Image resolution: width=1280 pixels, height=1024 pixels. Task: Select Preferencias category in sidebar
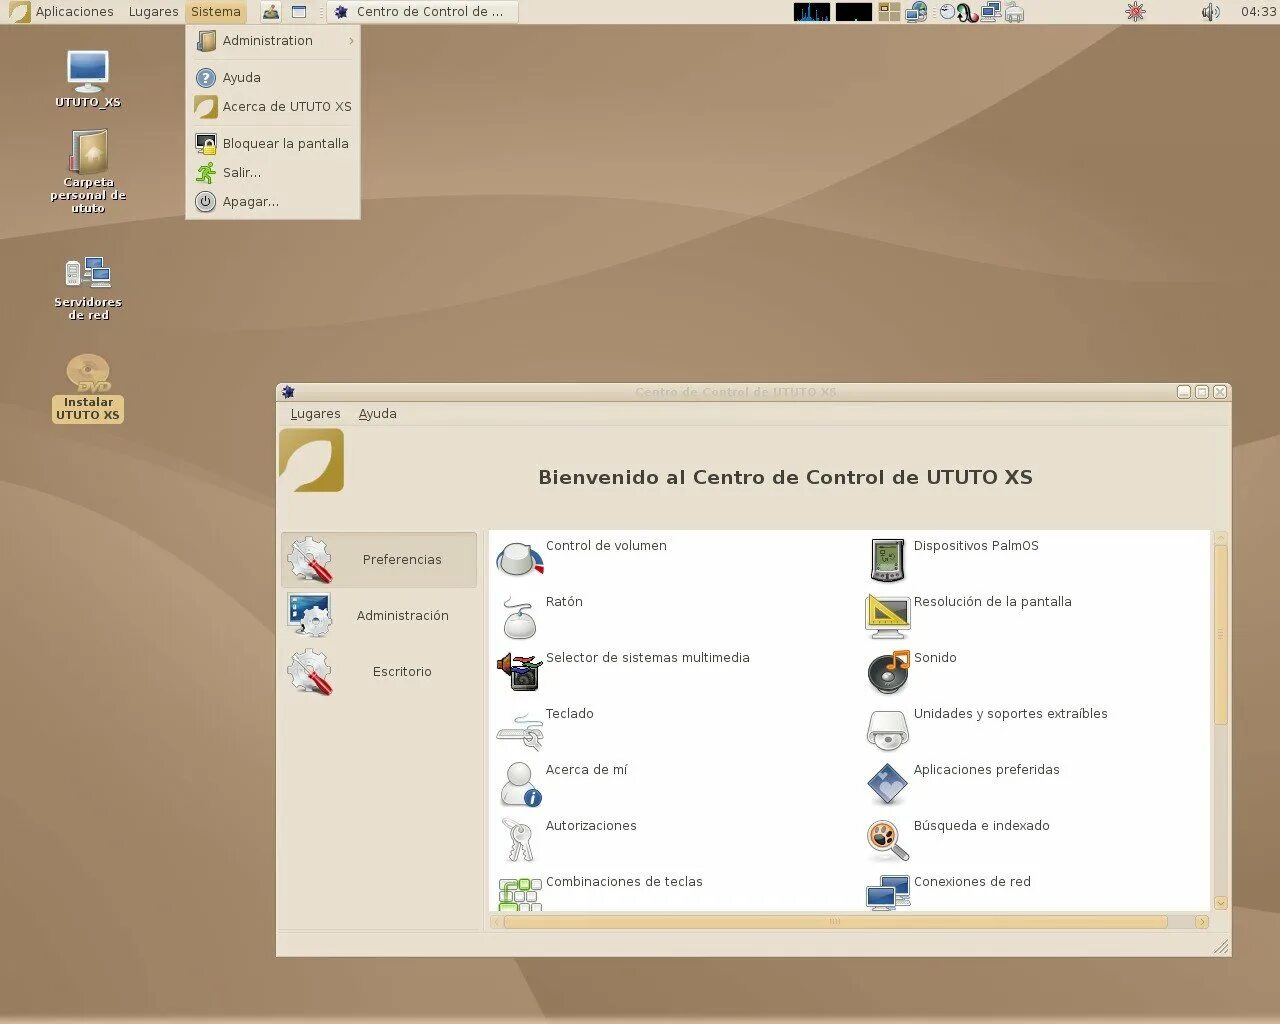(x=379, y=560)
